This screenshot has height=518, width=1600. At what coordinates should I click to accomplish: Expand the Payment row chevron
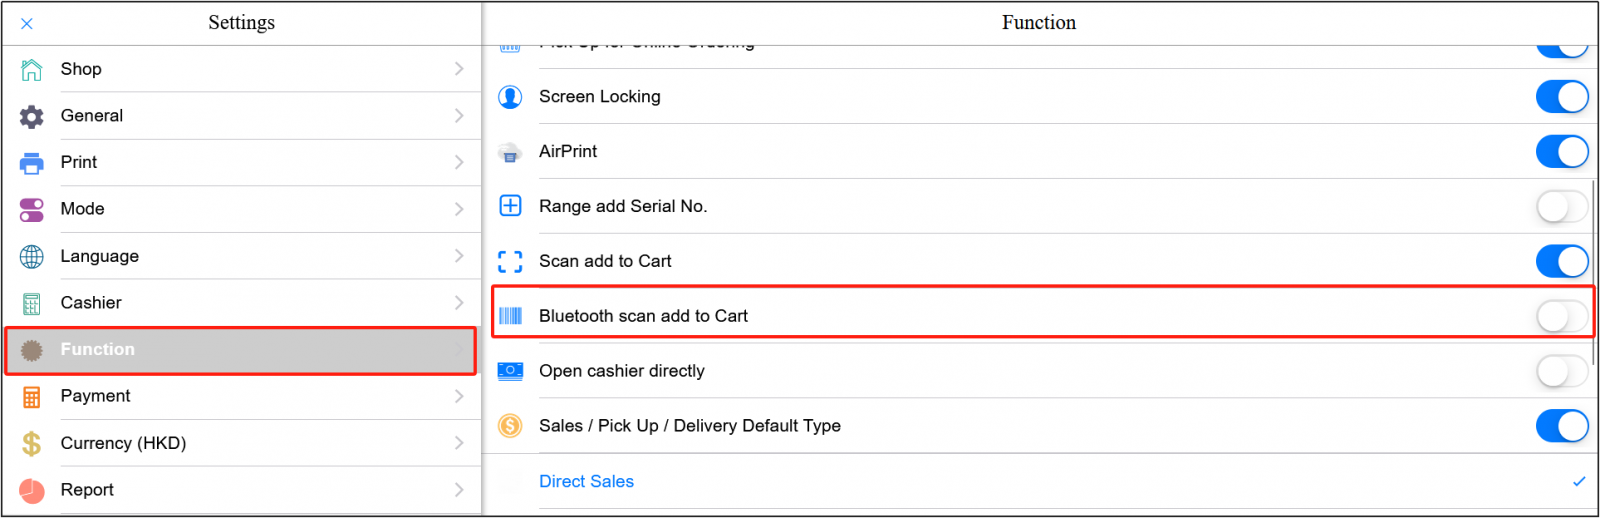pyautogui.click(x=459, y=396)
